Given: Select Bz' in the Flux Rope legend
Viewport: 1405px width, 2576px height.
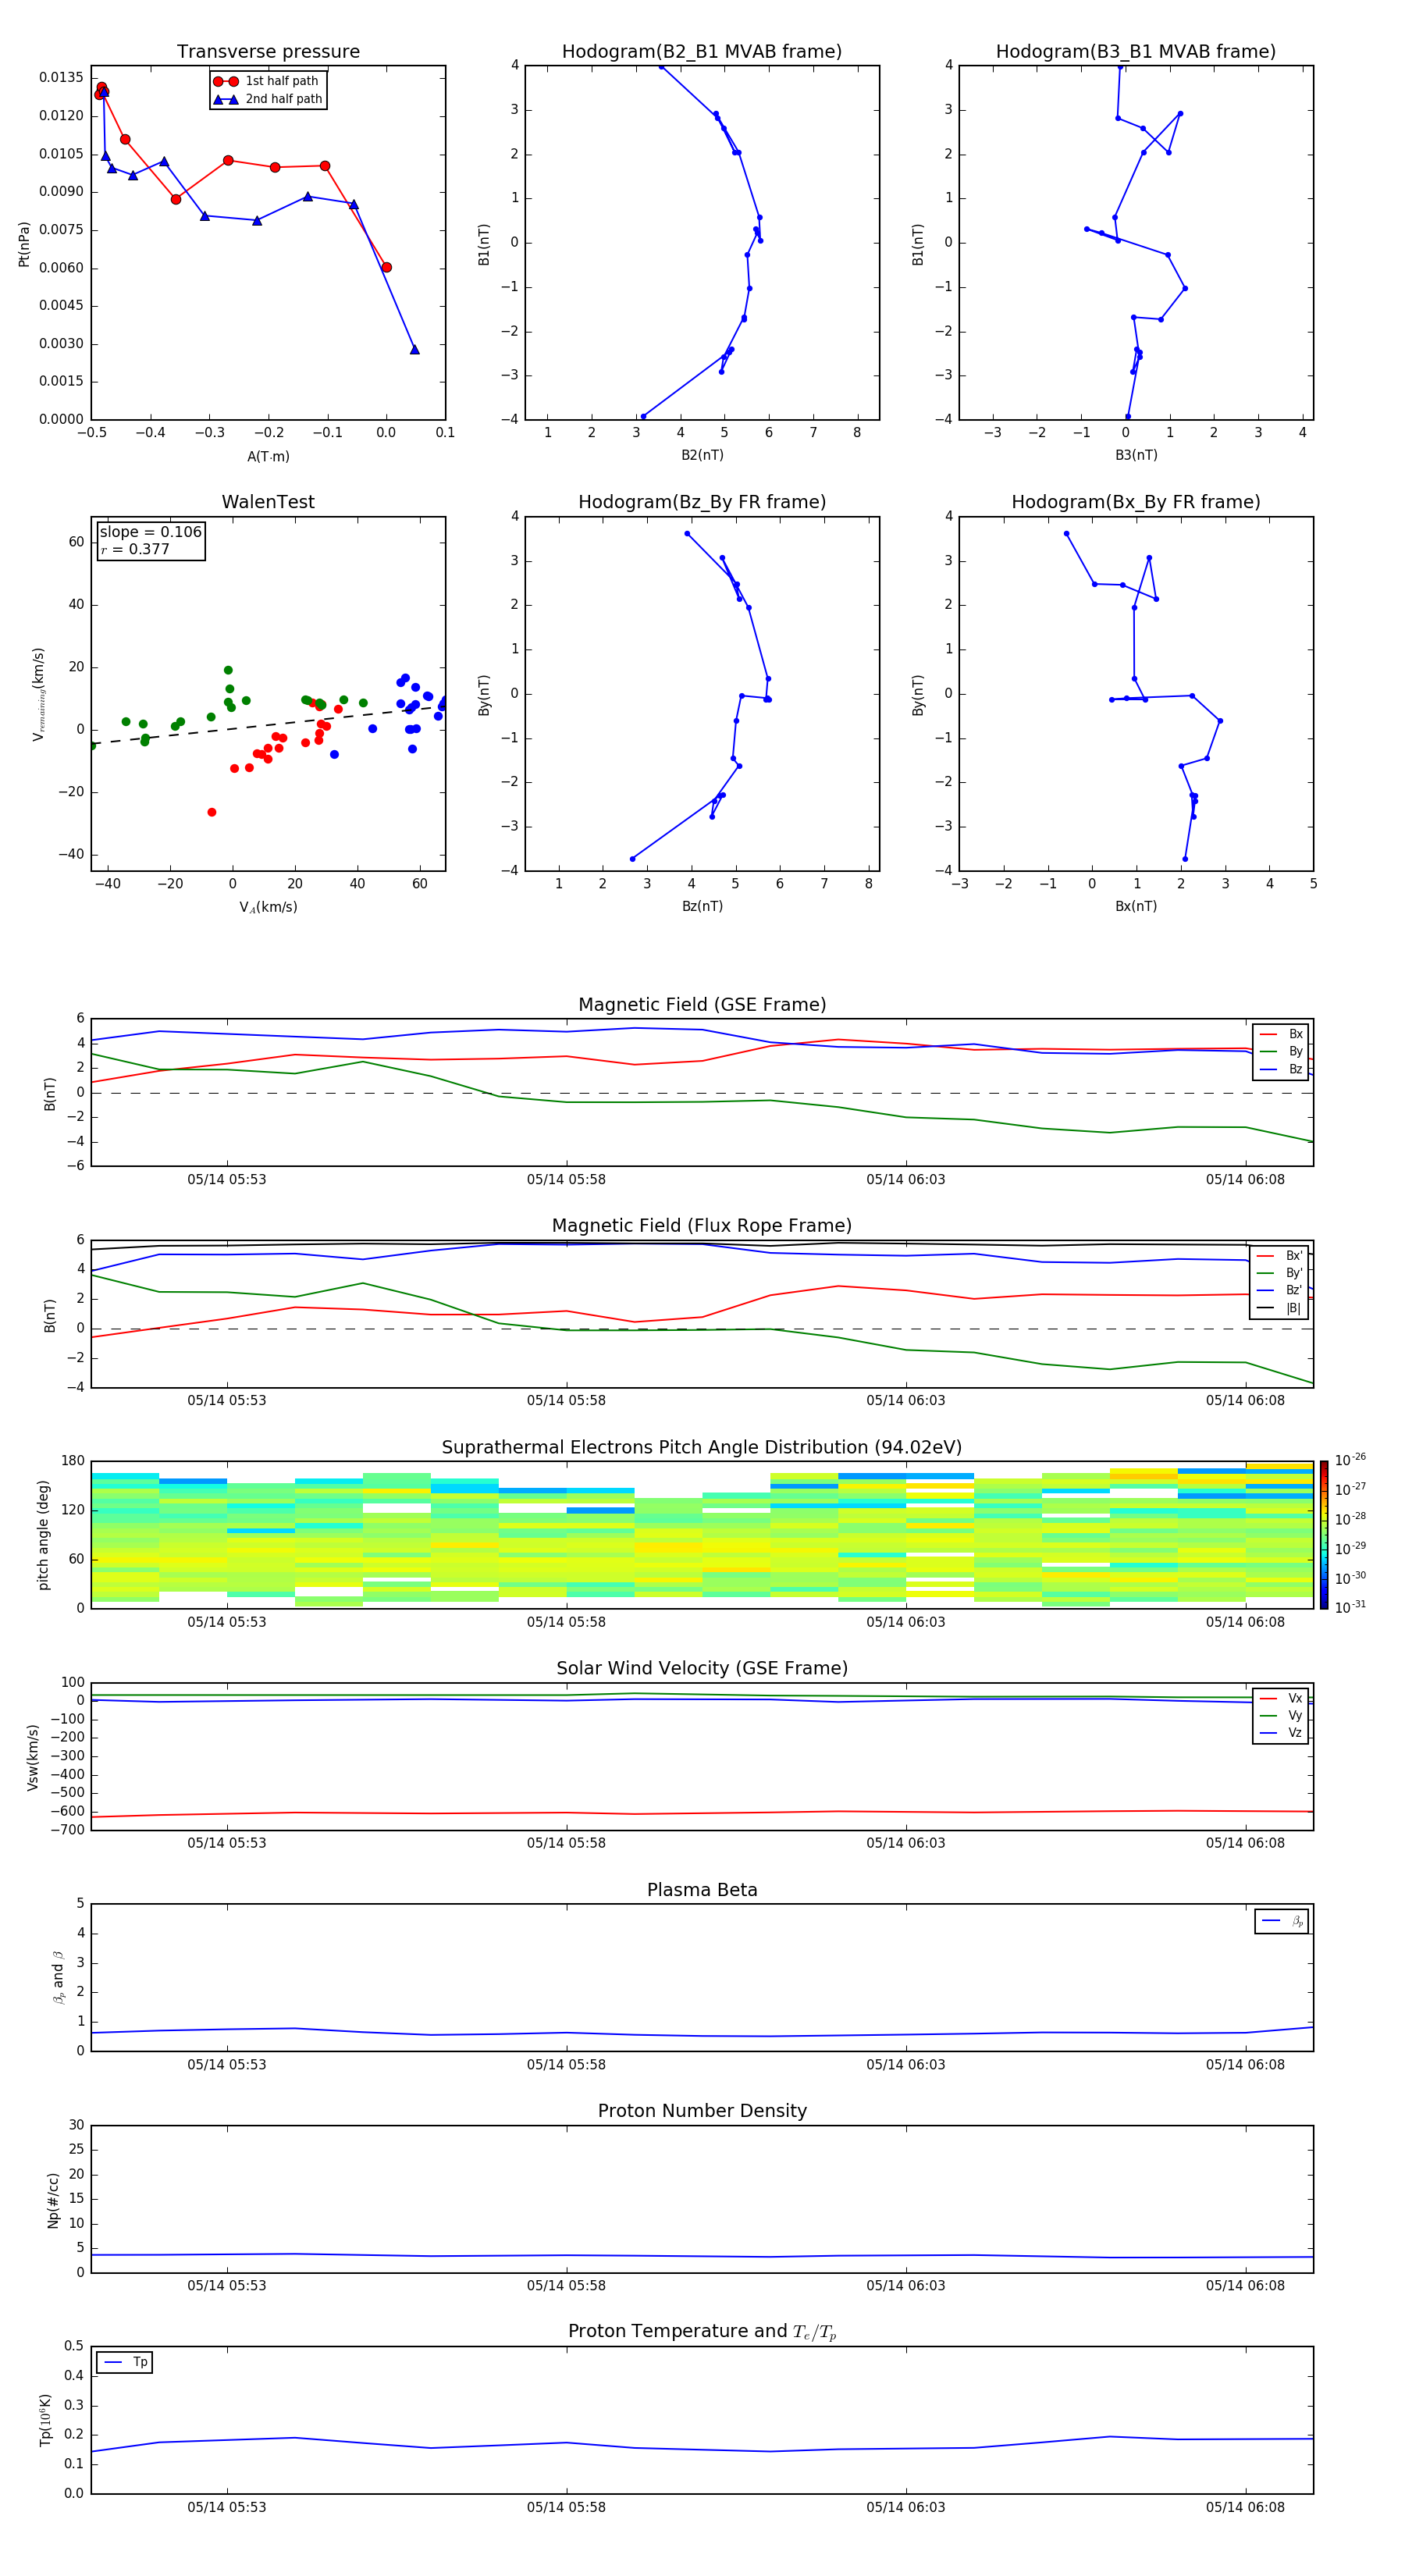Looking at the screenshot, I should point(1280,1290).
